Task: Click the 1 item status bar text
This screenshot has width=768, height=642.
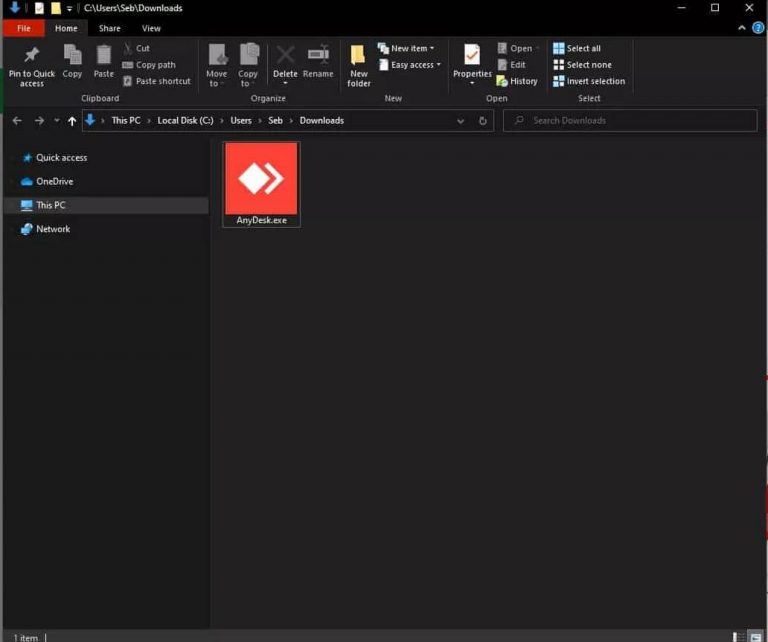Action: tap(25, 638)
